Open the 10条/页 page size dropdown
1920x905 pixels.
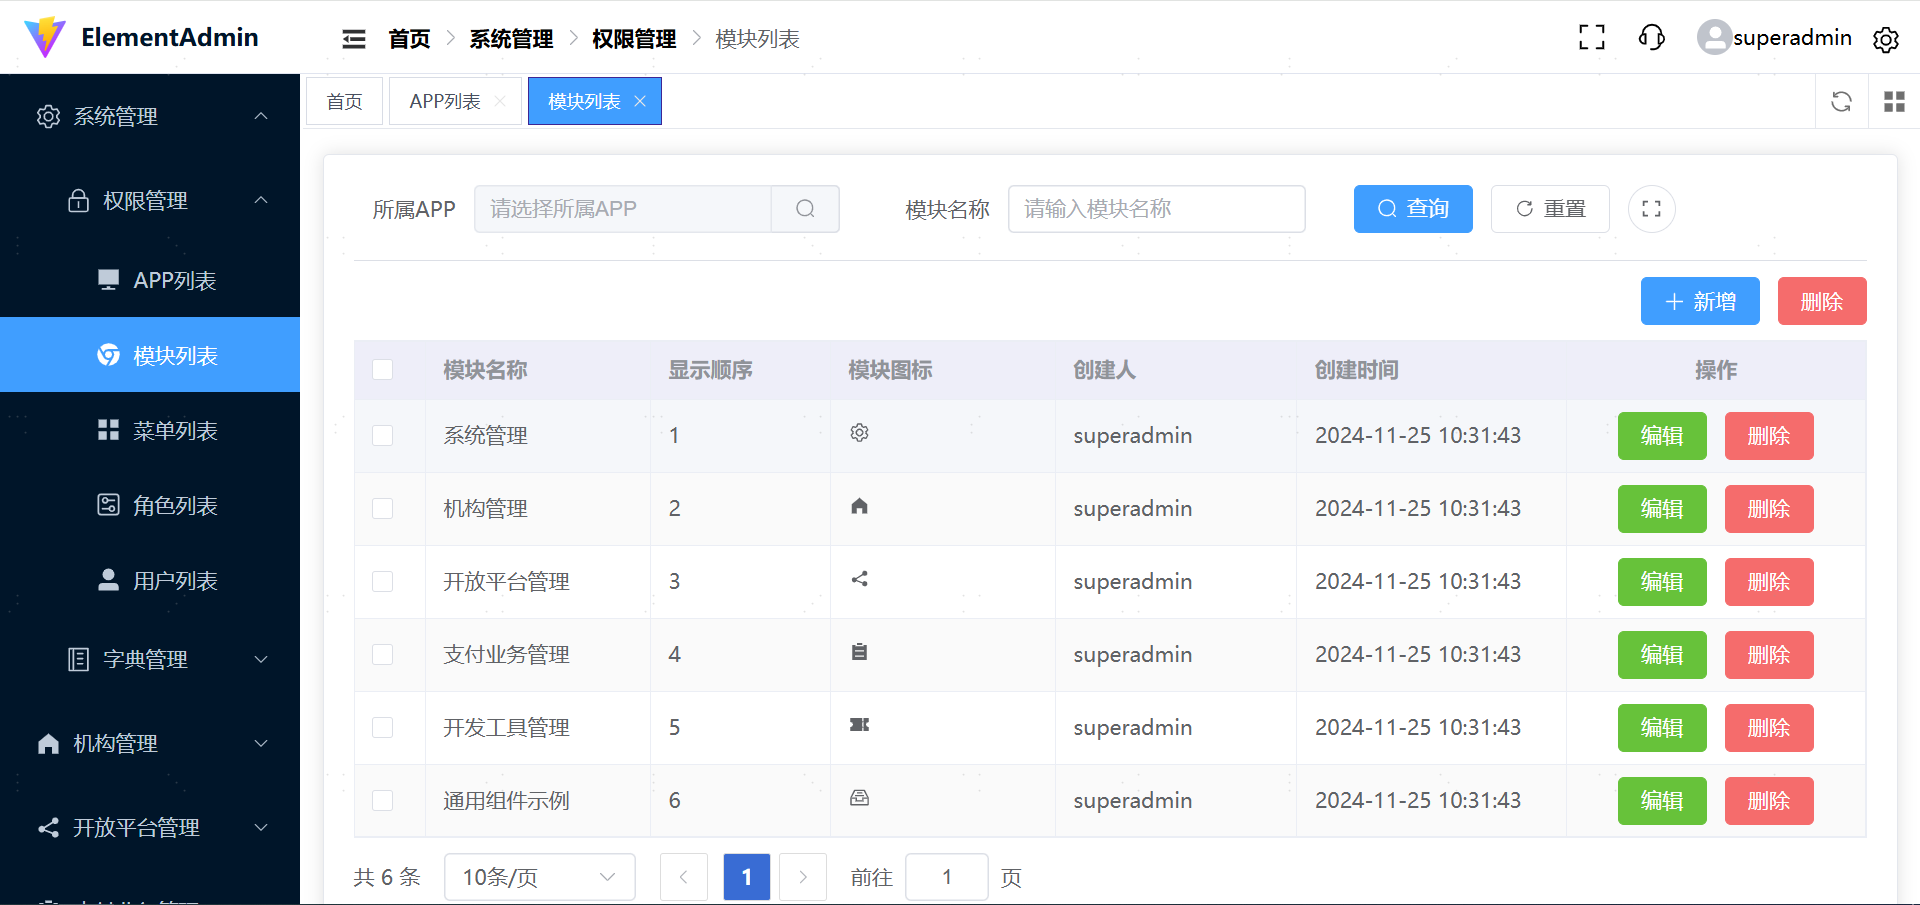pyautogui.click(x=540, y=877)
